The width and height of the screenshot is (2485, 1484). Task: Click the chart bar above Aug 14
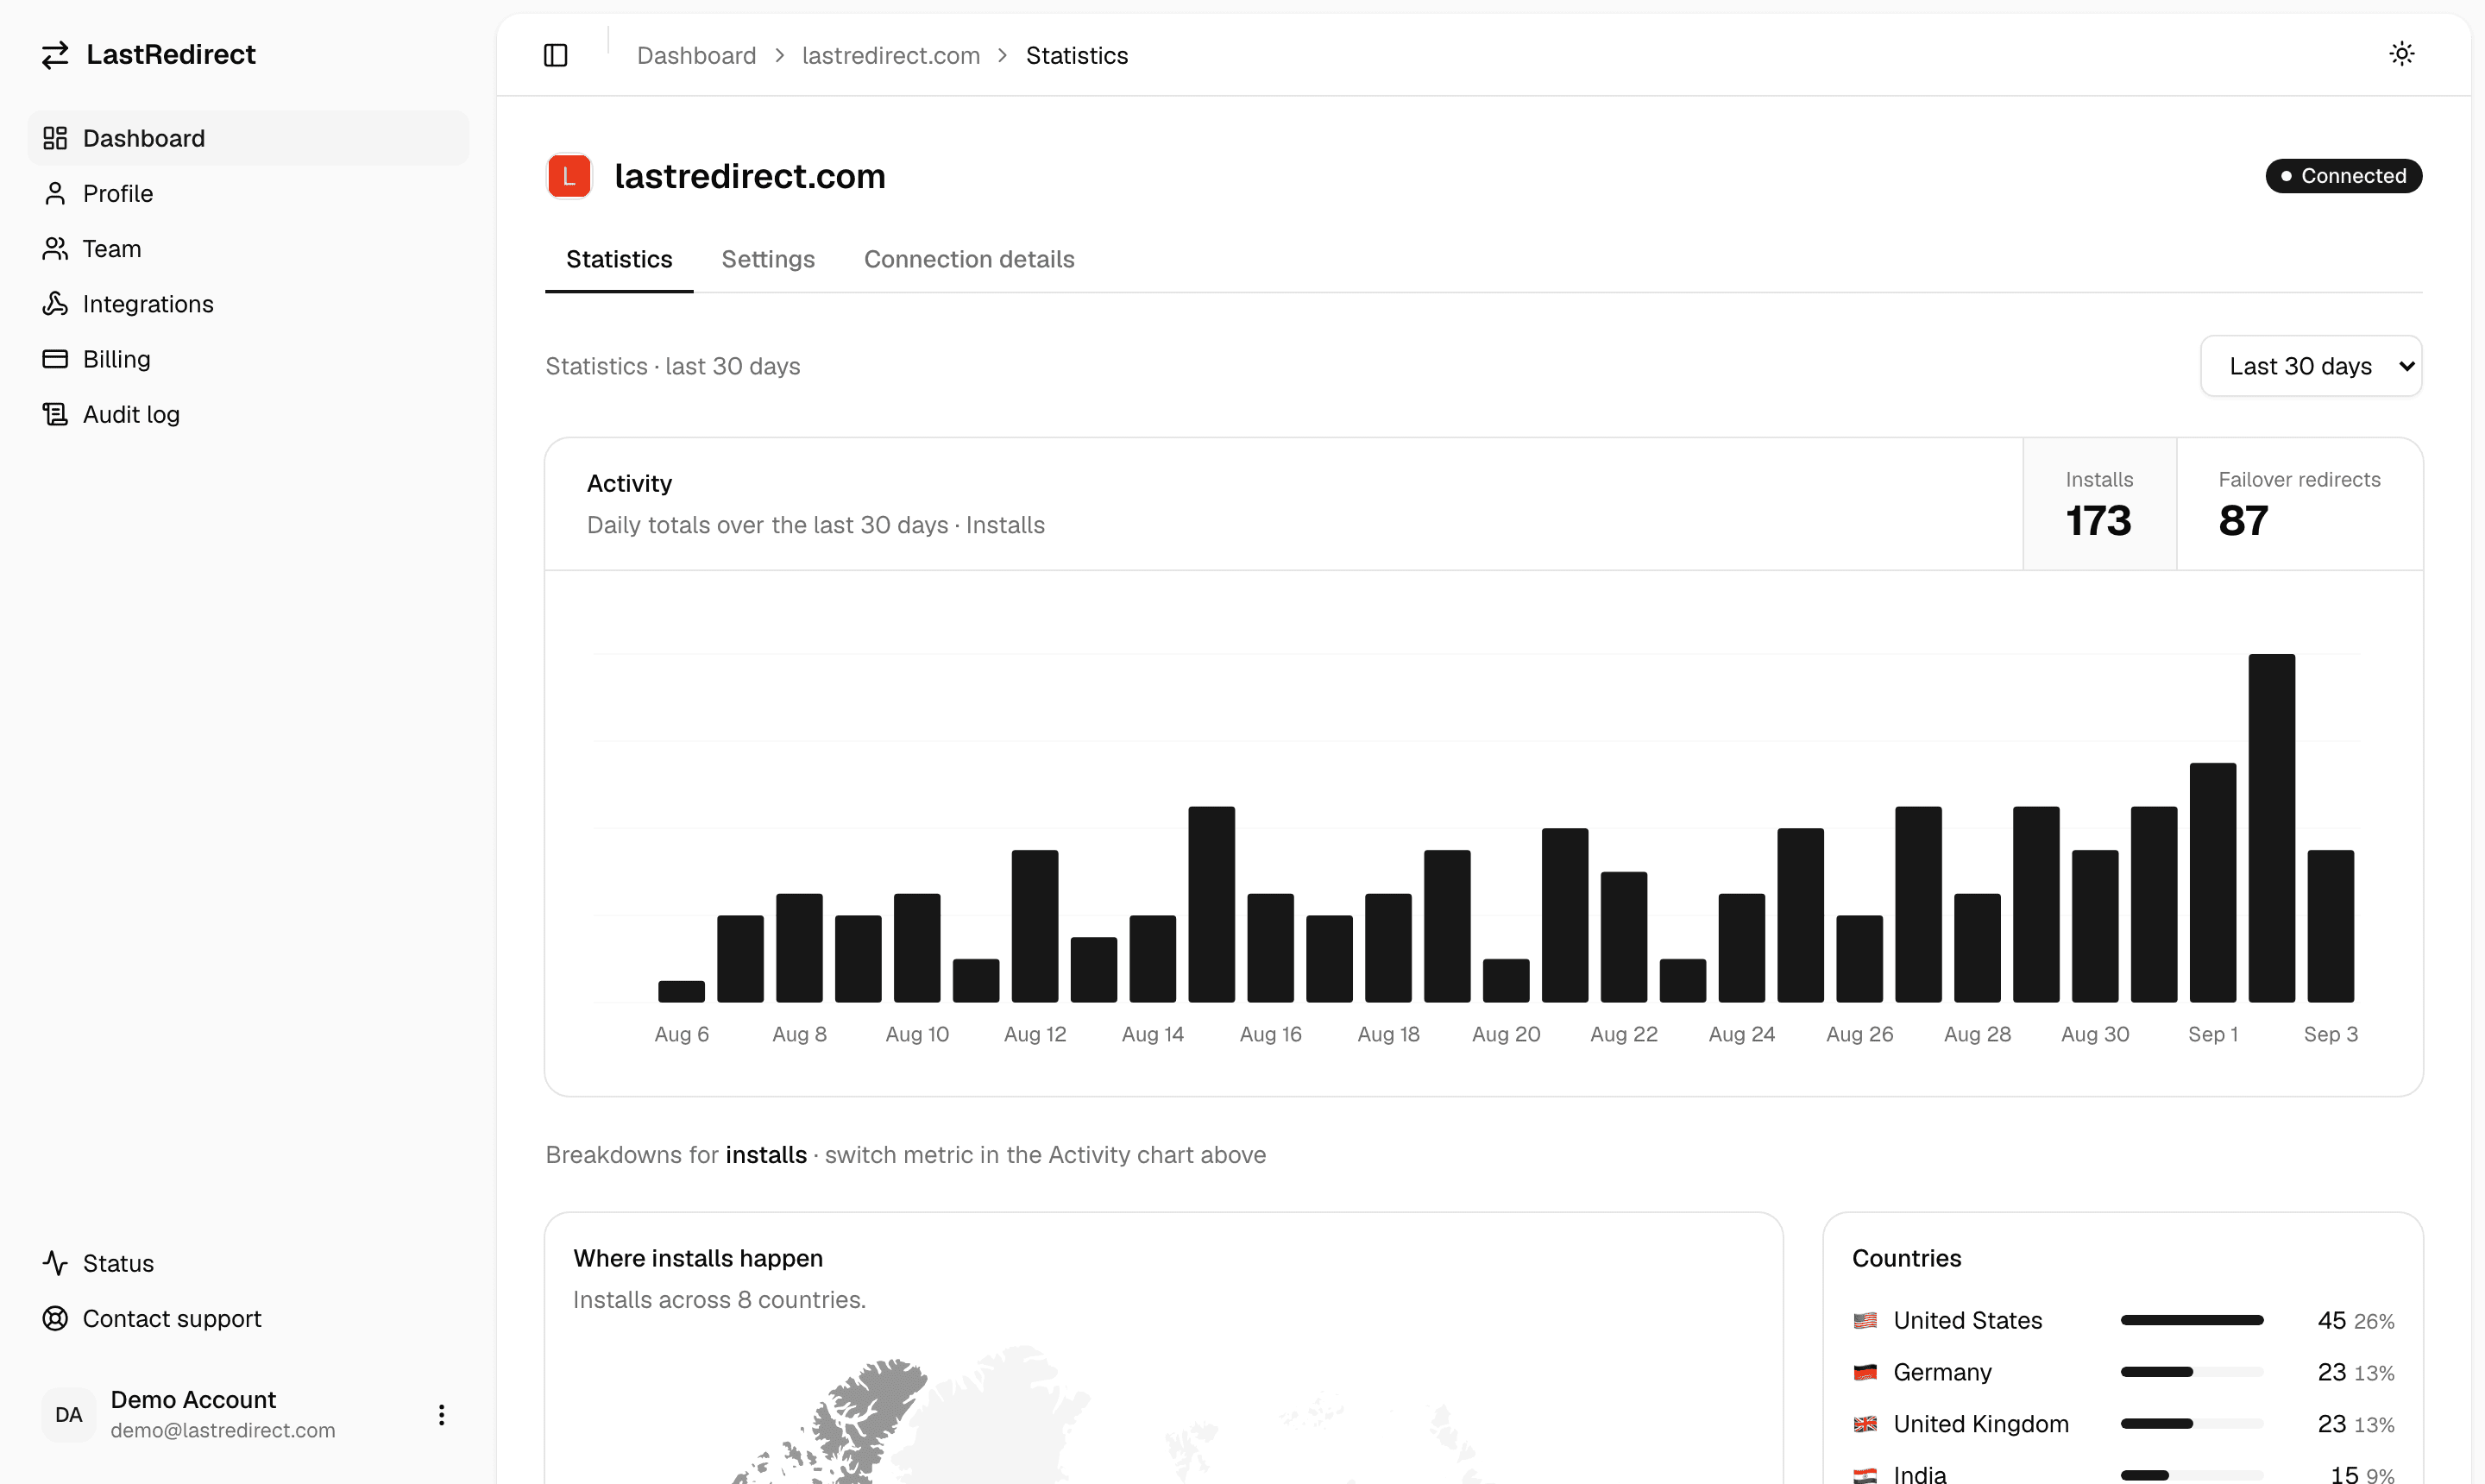click(1152, 958)
